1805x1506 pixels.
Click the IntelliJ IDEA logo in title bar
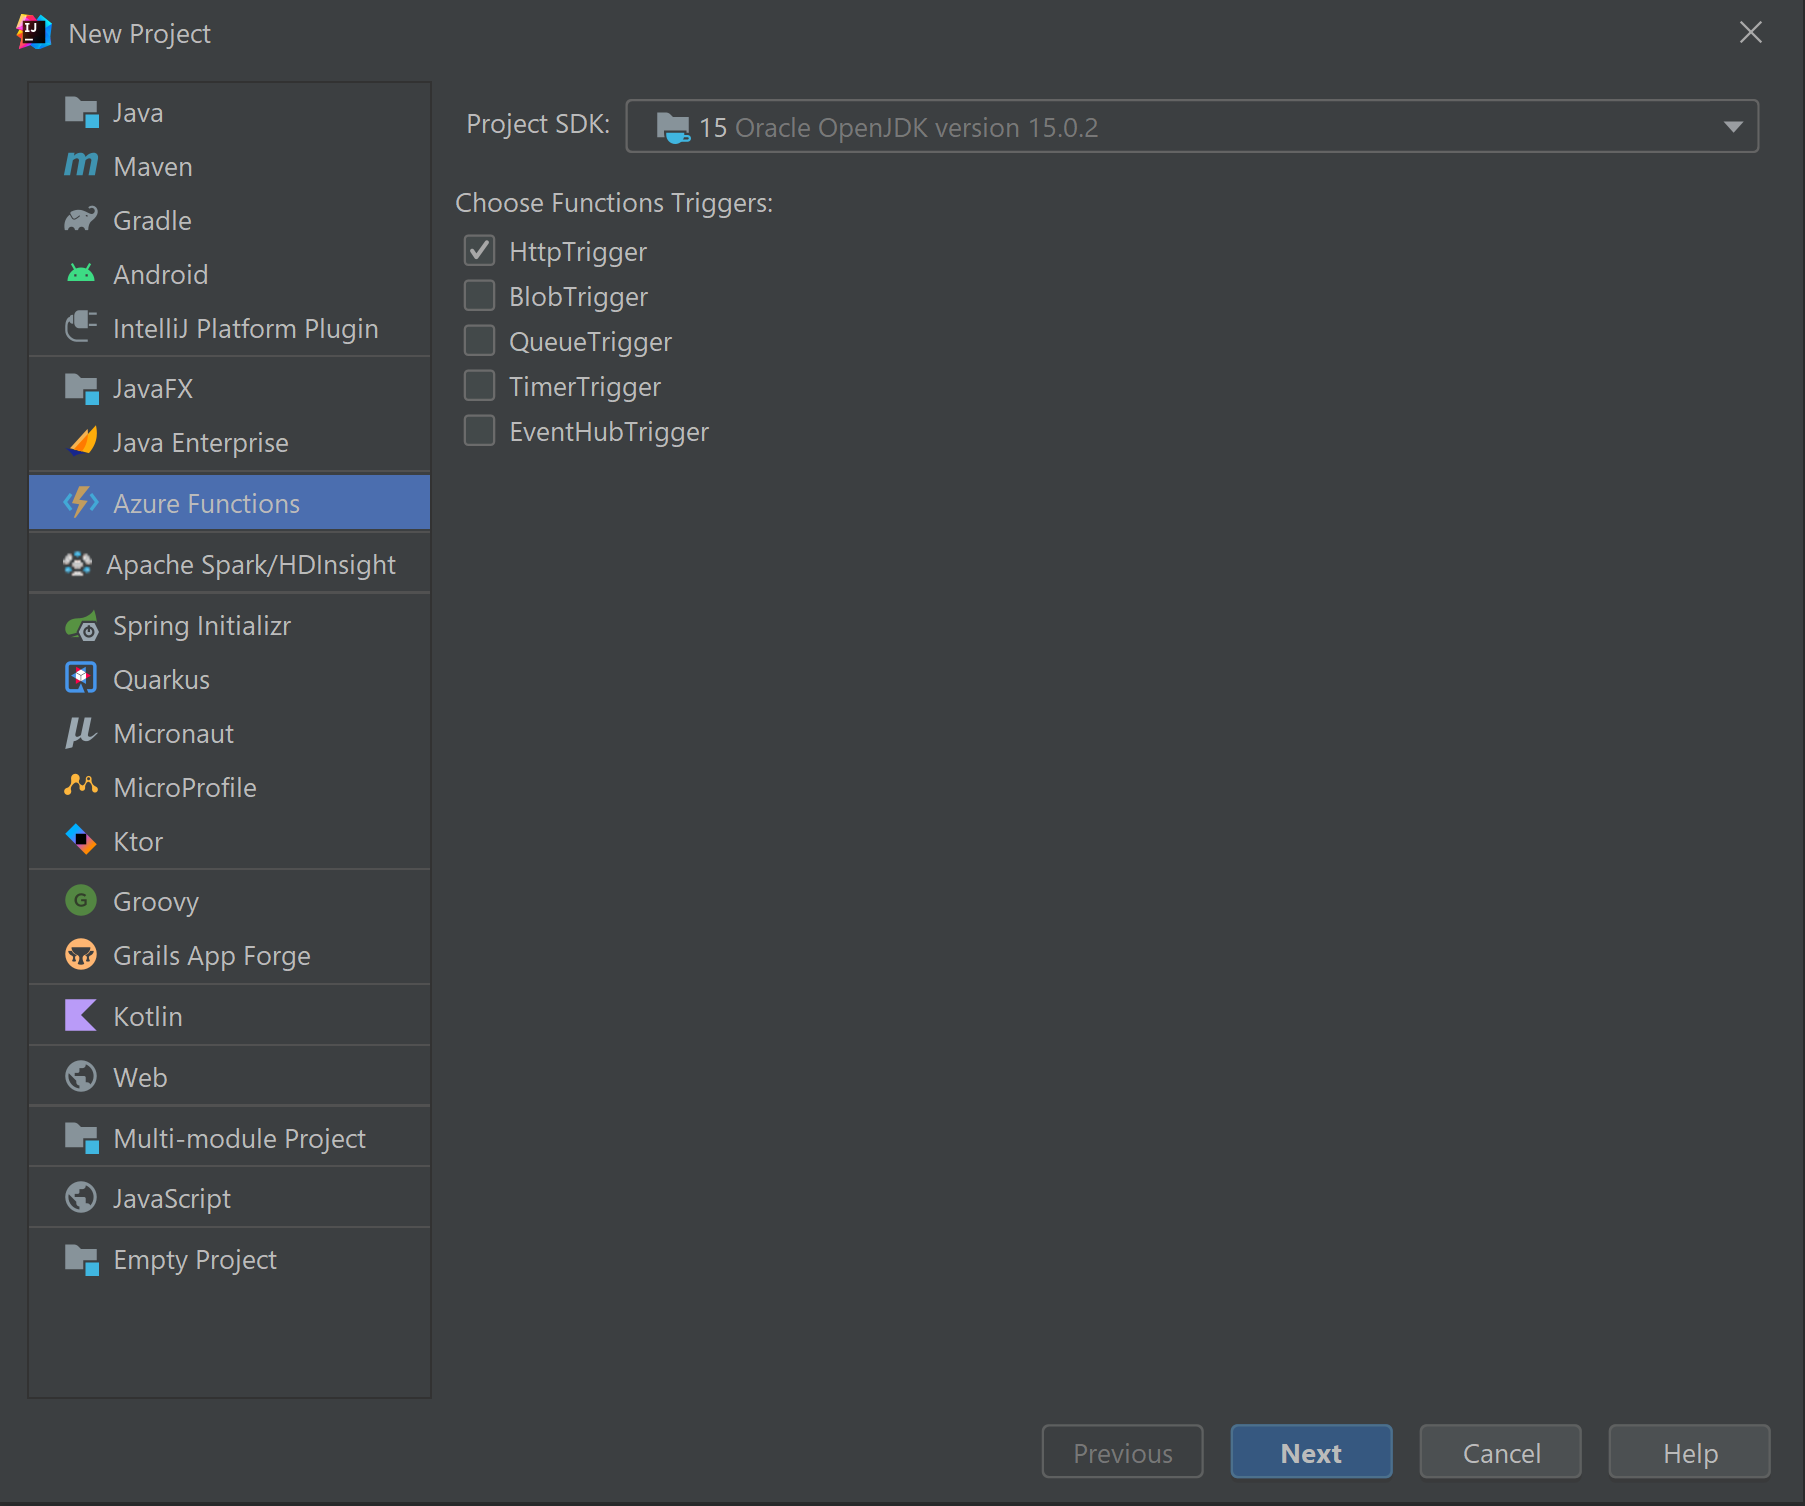34,32
